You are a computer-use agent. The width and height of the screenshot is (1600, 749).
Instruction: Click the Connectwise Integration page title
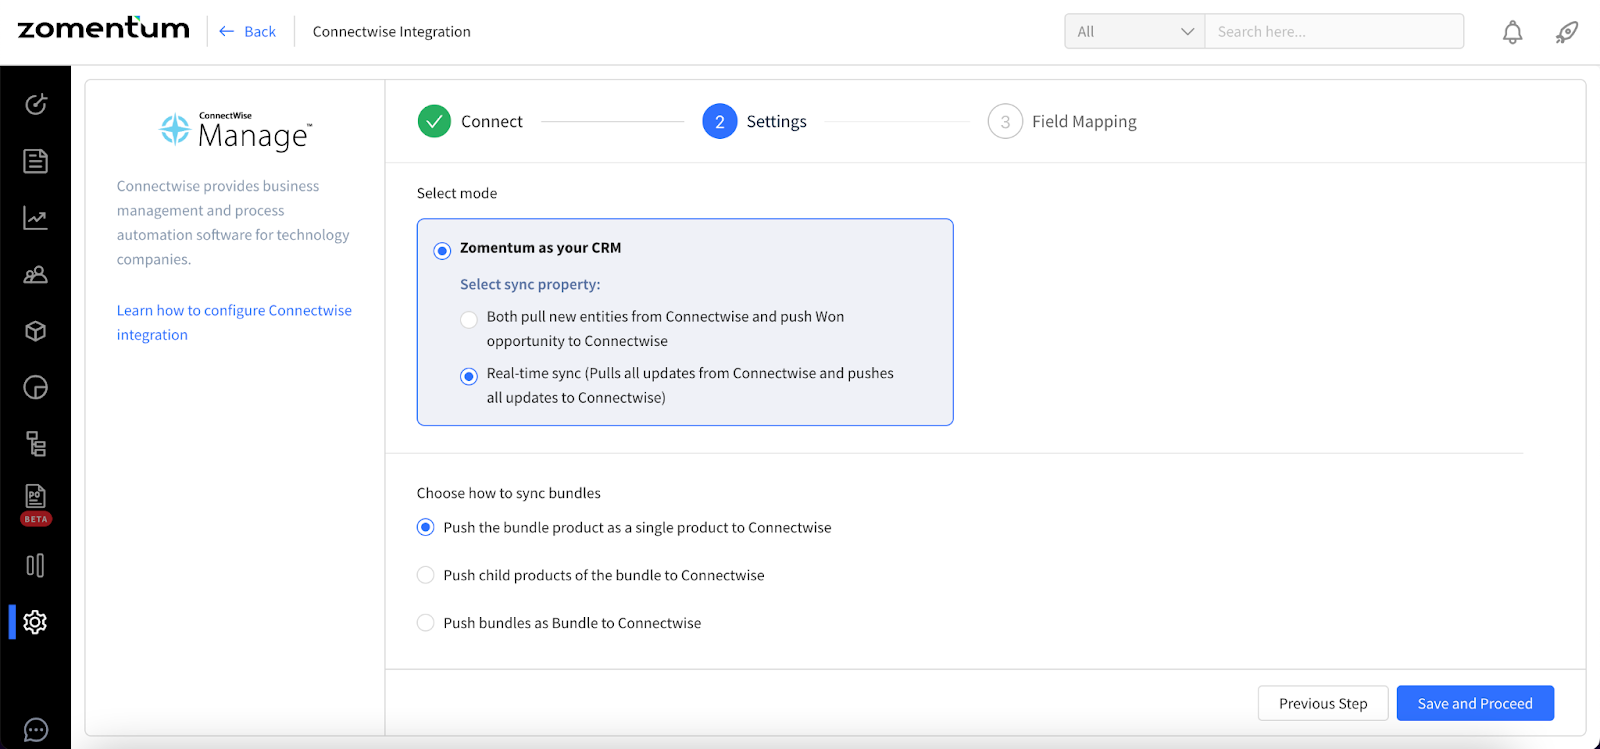[392, 31]
